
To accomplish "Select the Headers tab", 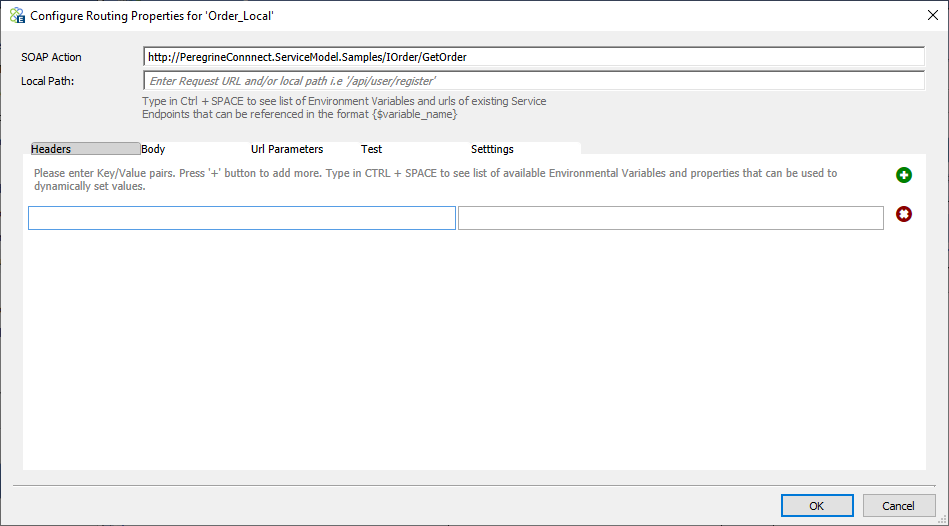I will pos(85,149).
